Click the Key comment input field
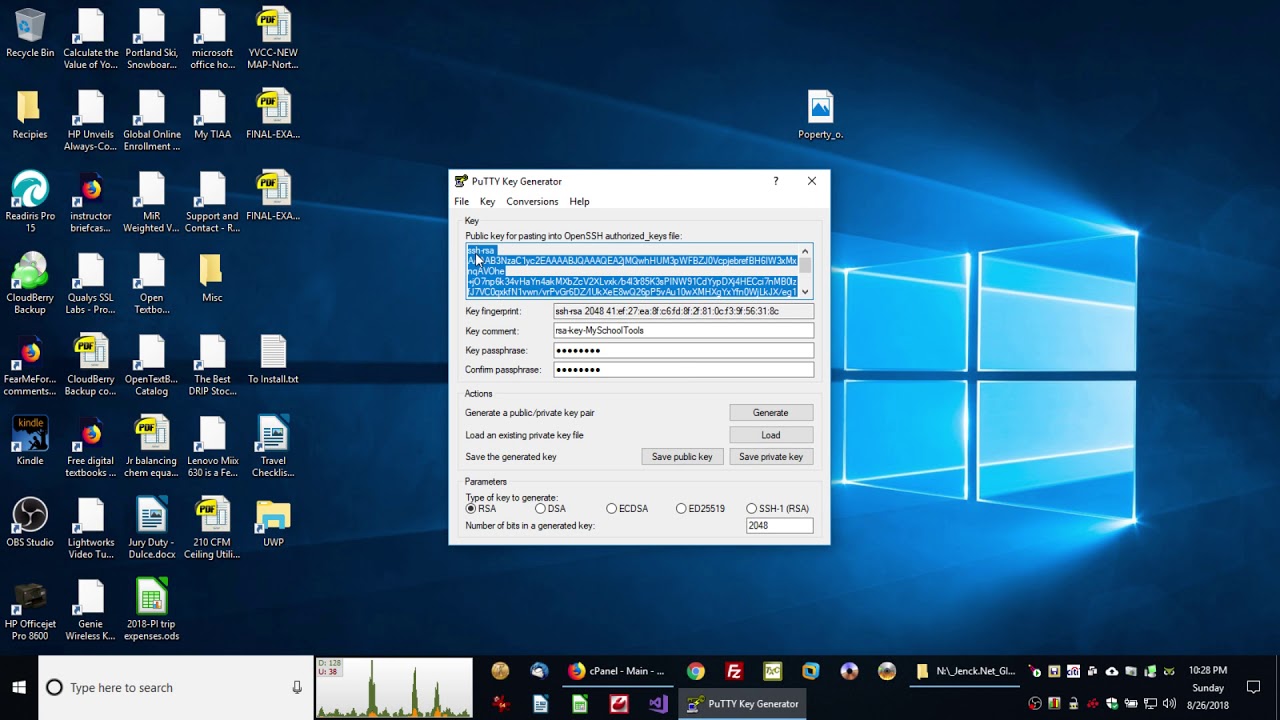Viewport: 1280px width, 720px height. (x=683, y=331)
